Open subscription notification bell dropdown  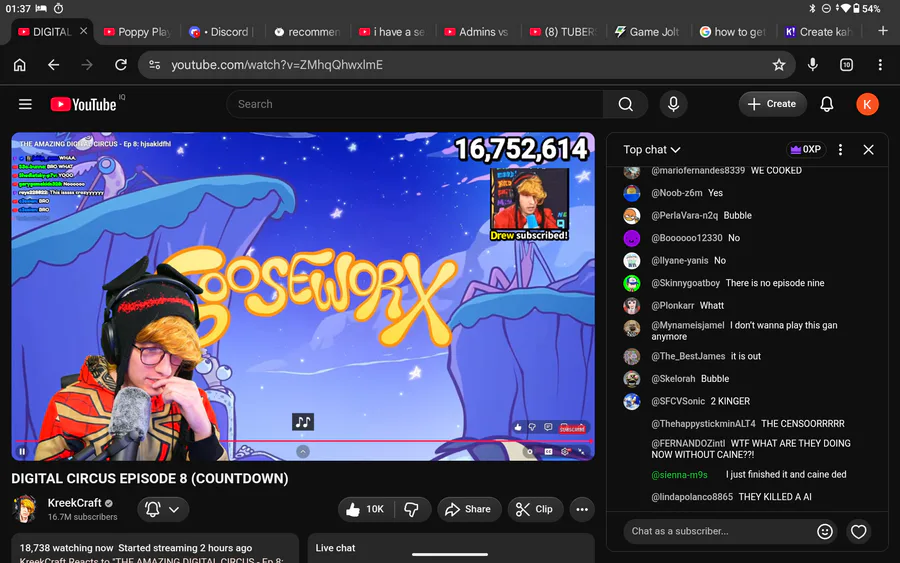(162, 509)
